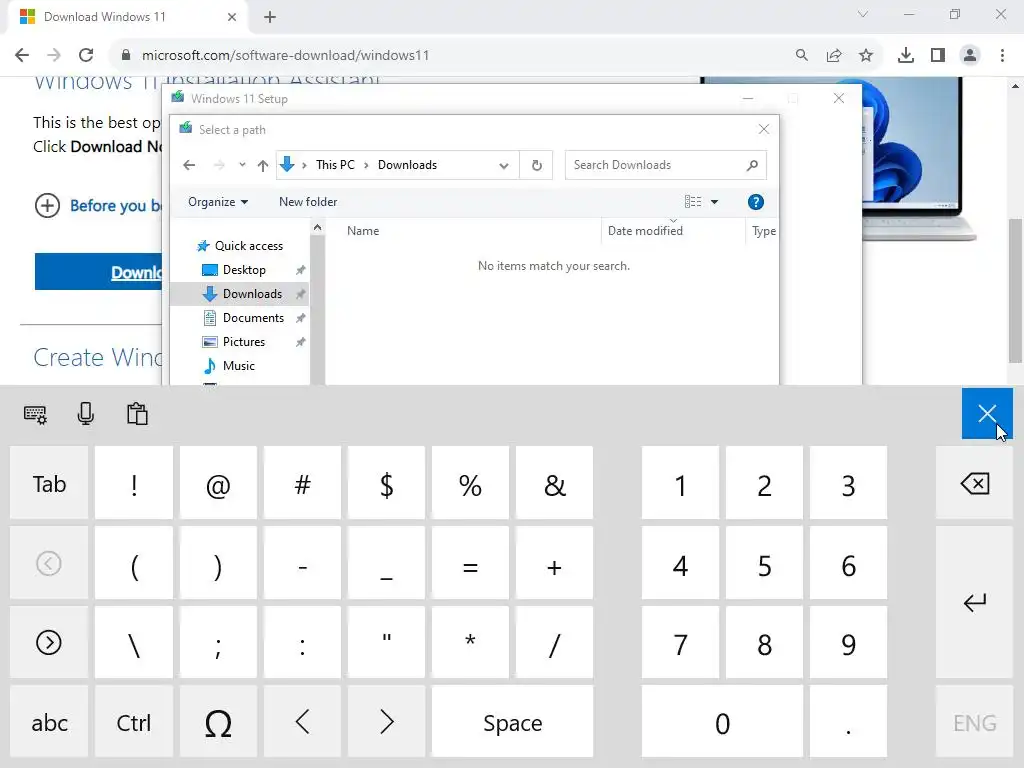Click the Search Downloads input field

(x=665, y=165)
